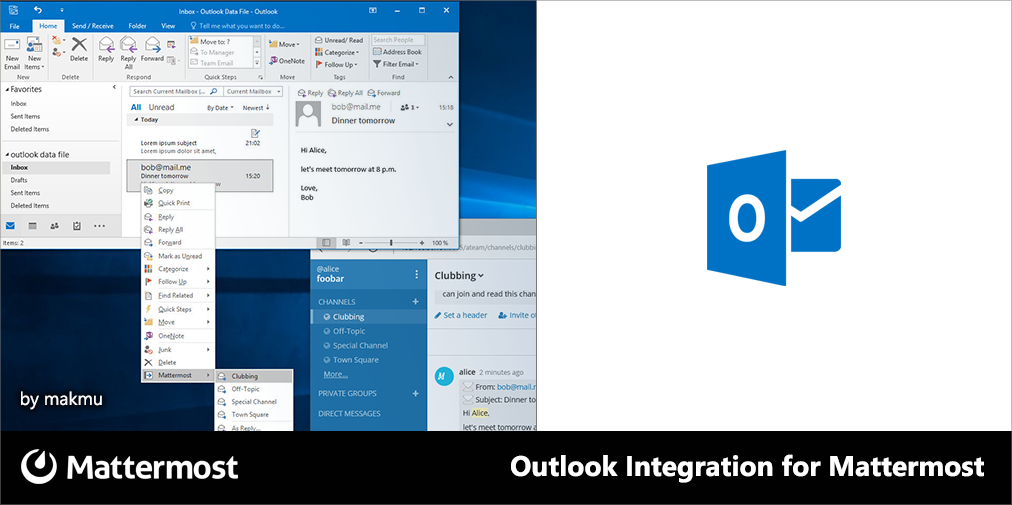The height and width of the screenshot is (505, 1012).
Task: Add a private group with plus icon
Action: (416, 393)
